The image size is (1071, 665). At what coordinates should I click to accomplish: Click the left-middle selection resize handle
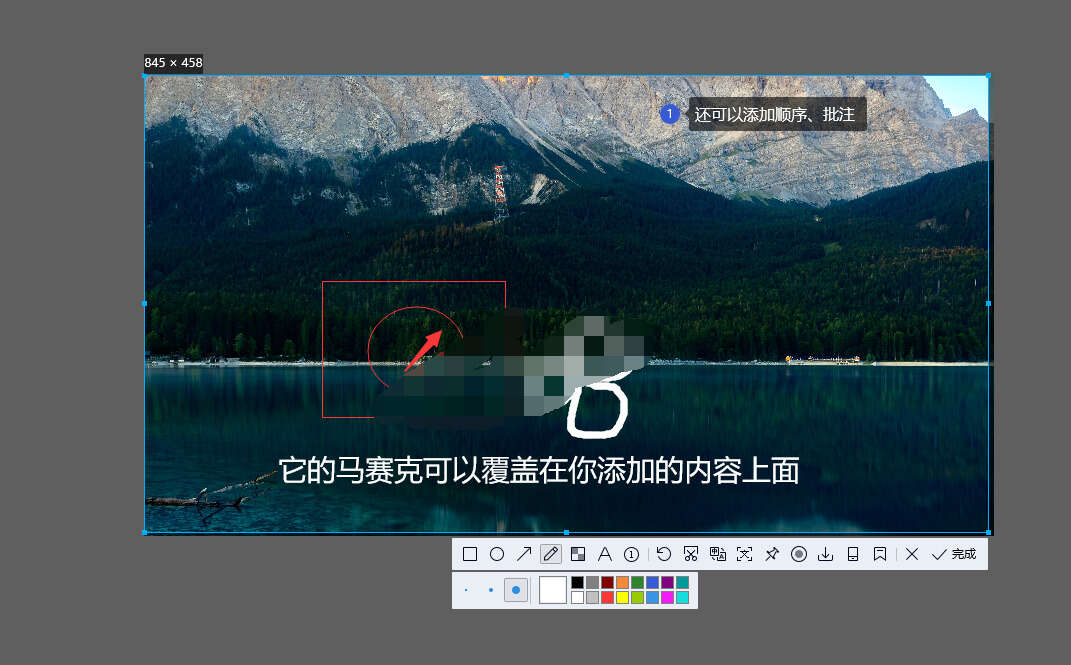145,303
